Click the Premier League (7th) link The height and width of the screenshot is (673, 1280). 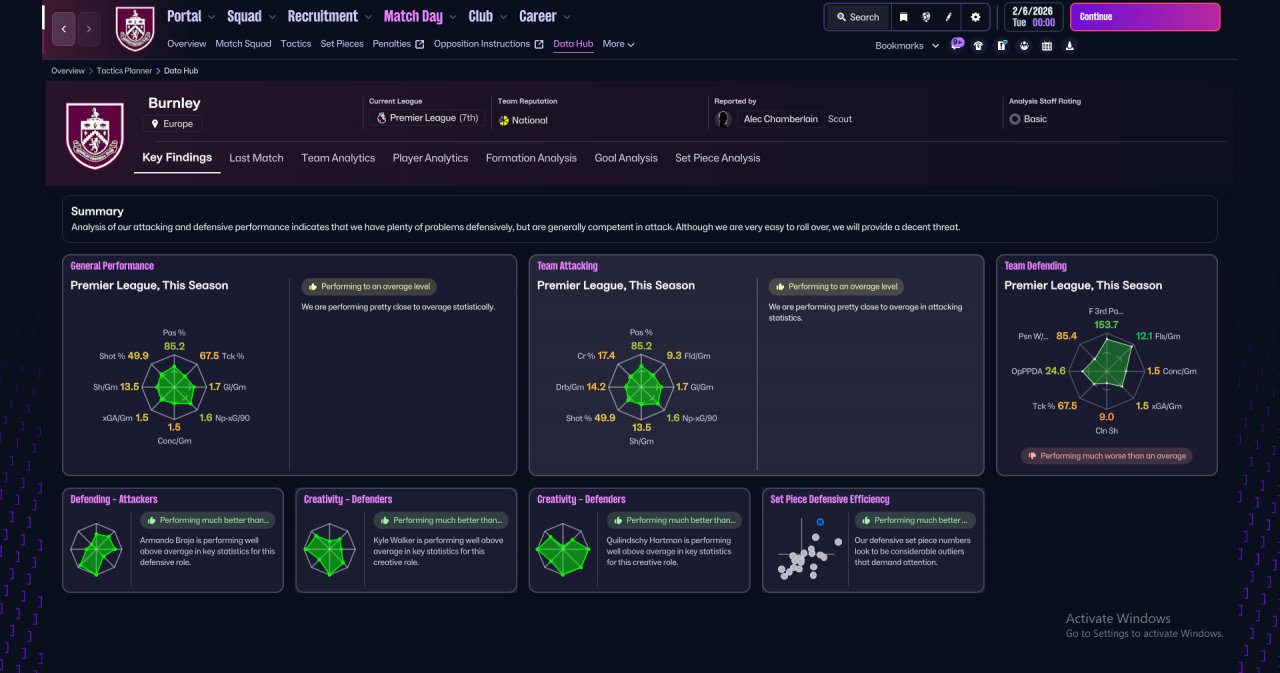click(434, 118)
